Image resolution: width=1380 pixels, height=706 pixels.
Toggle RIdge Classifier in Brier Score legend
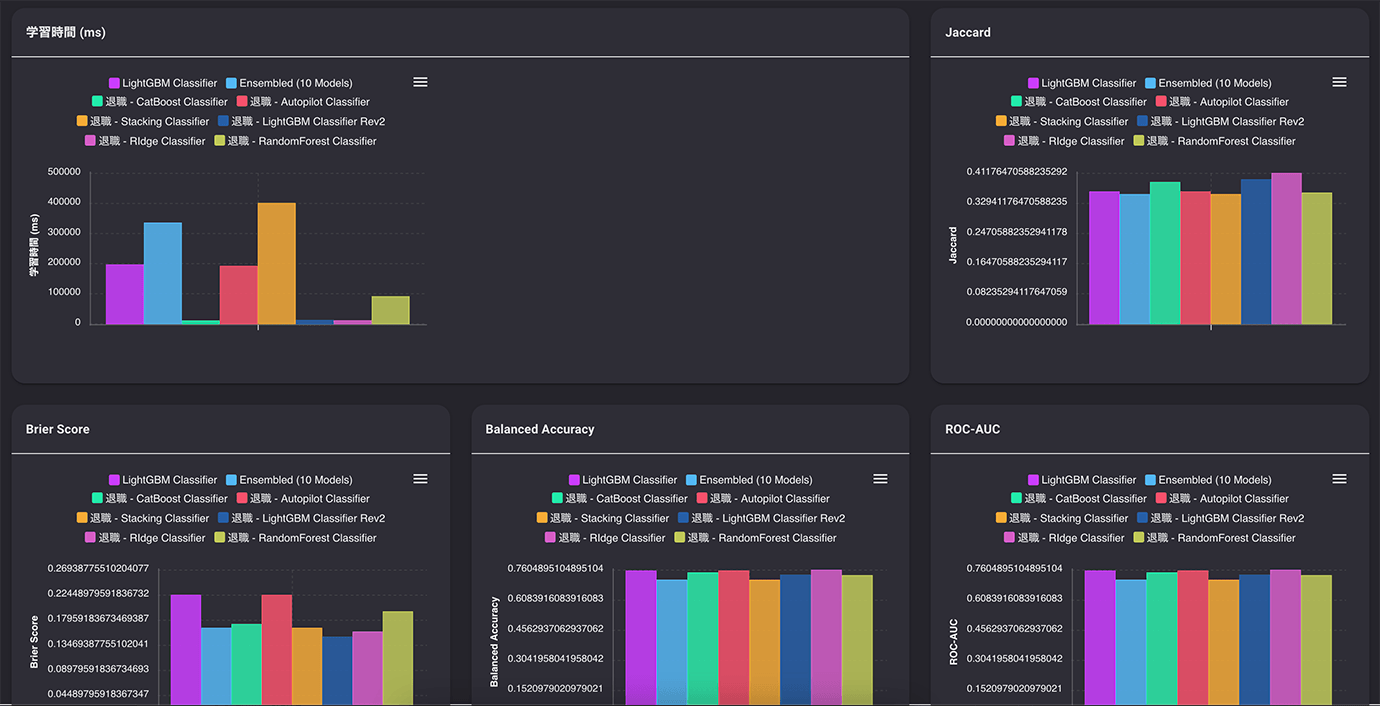tap(145, 538)
